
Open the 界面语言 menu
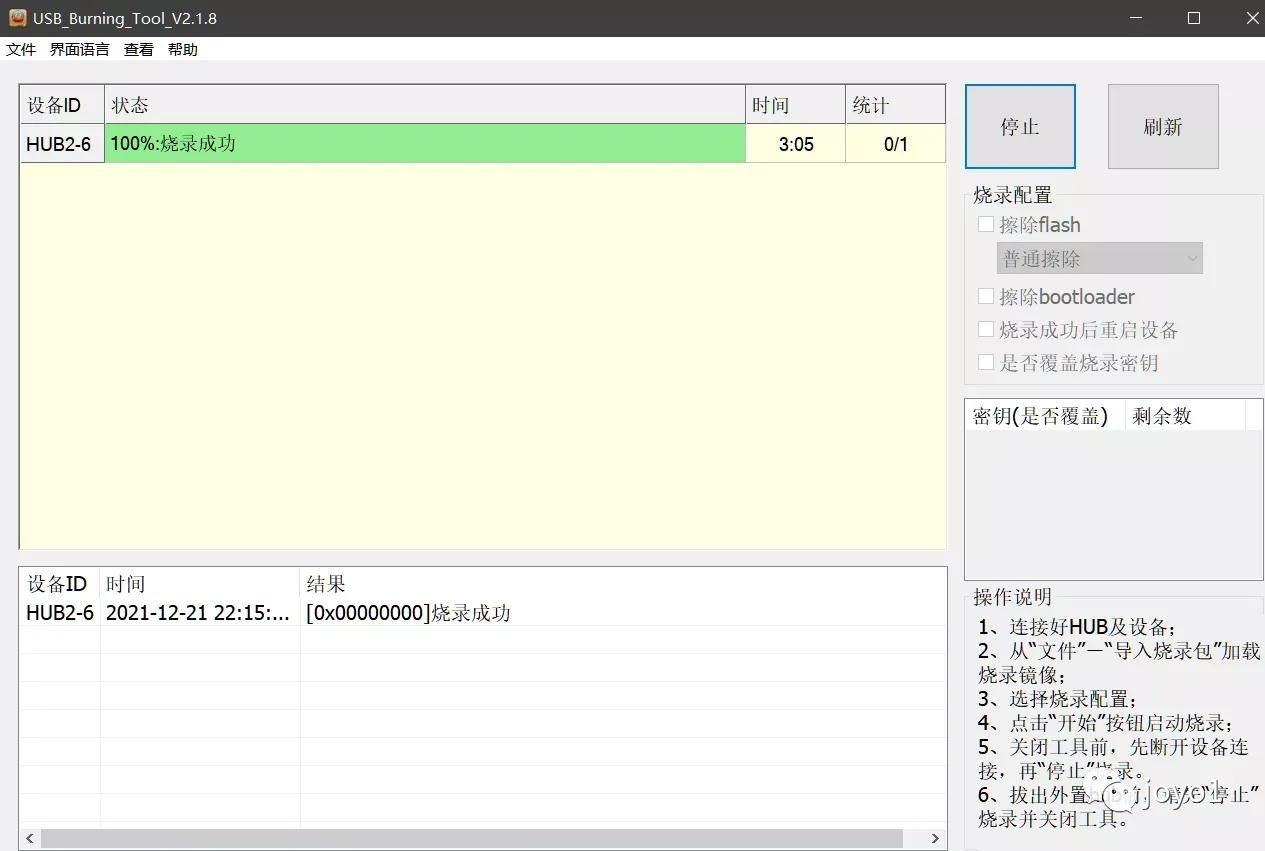point(80,49)
